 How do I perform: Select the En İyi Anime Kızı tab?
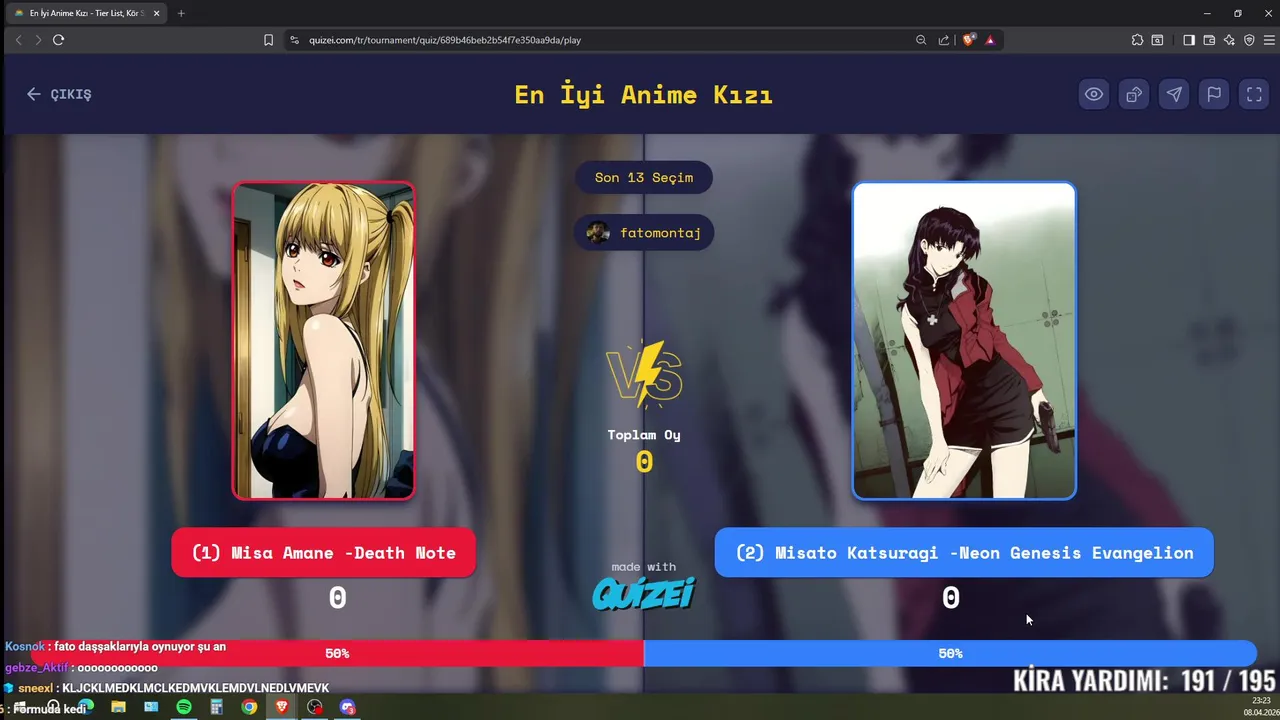coord(86,13)
